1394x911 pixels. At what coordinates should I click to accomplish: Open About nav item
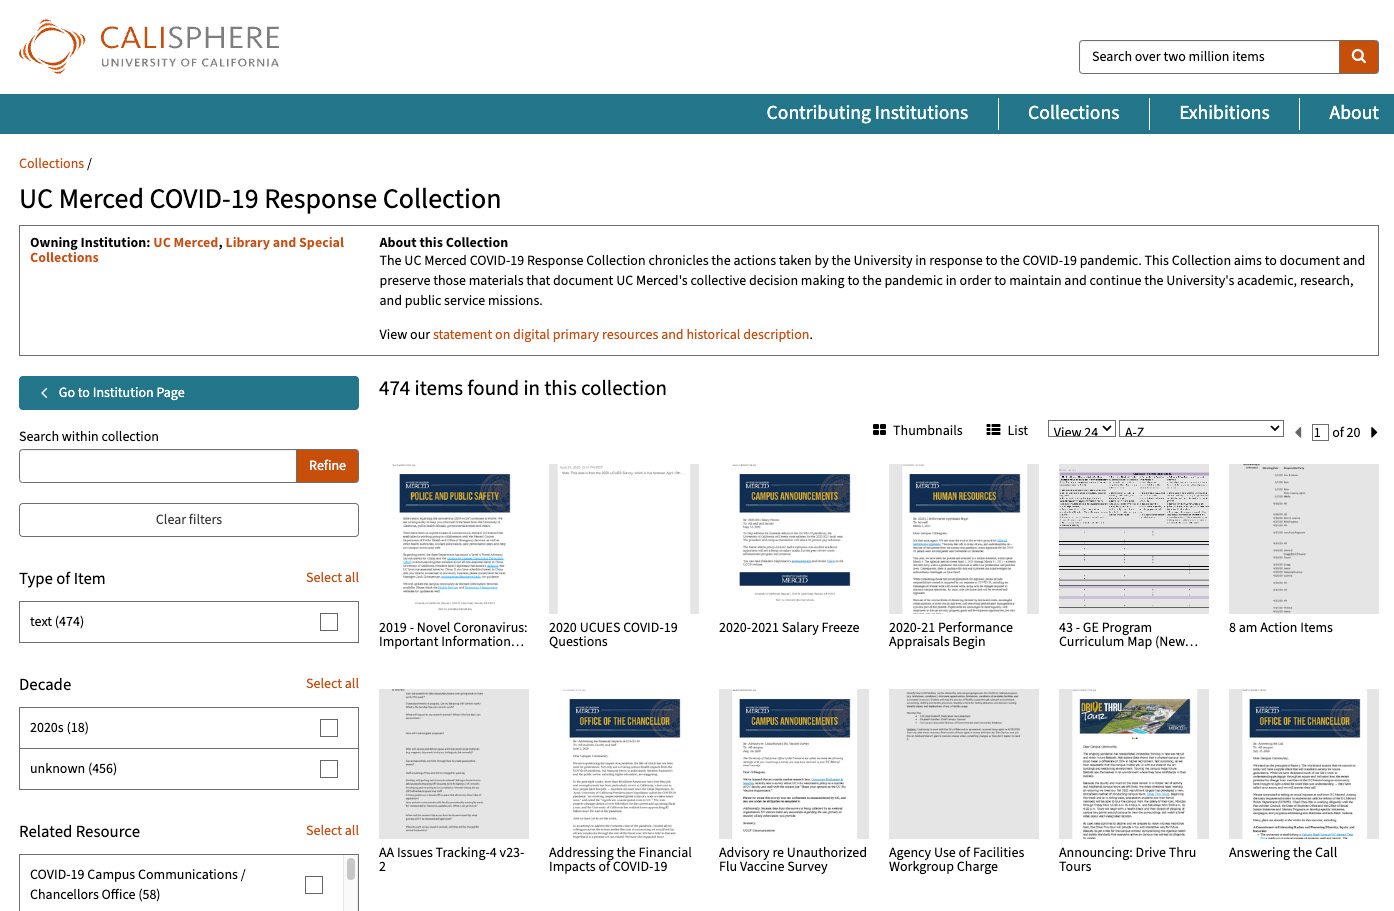1354,113
